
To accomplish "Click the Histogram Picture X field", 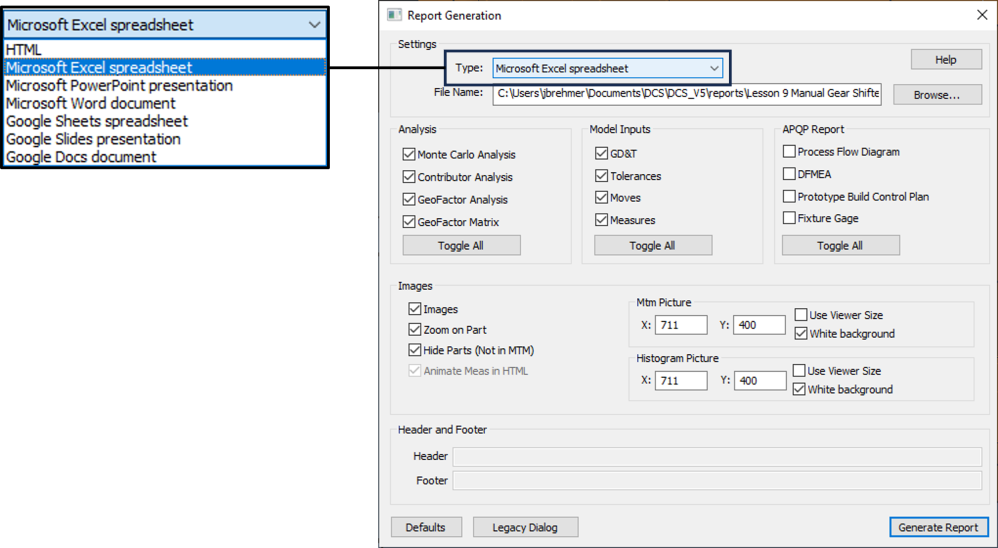I will (681, 381).
